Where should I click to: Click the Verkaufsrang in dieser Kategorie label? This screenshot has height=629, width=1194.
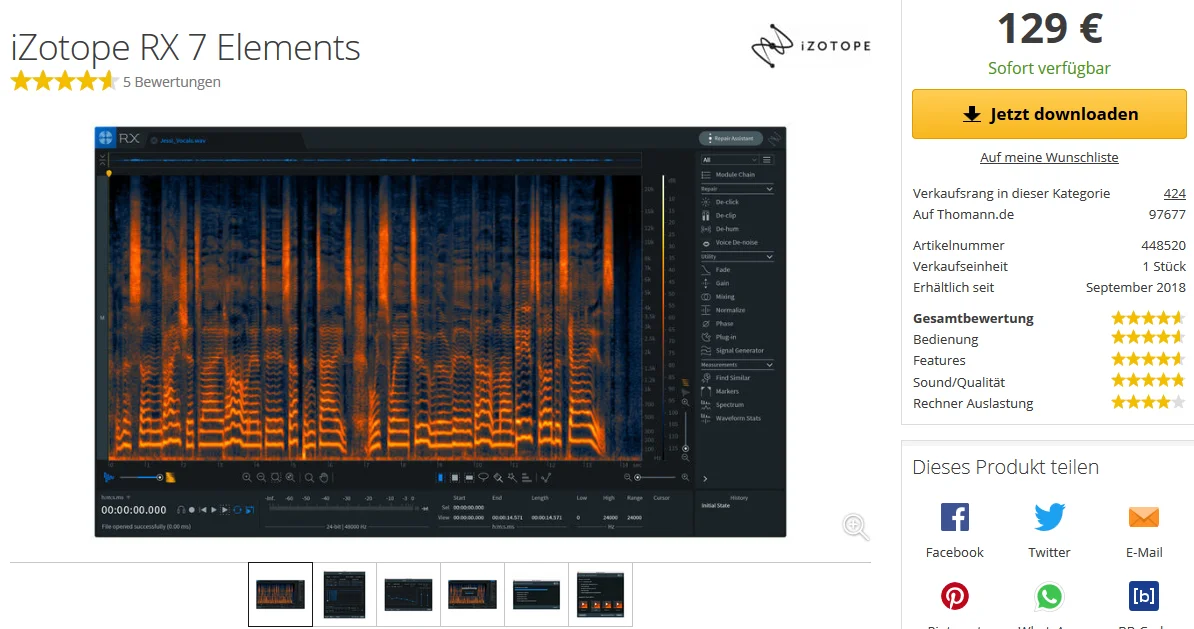tap(1011, 193)
